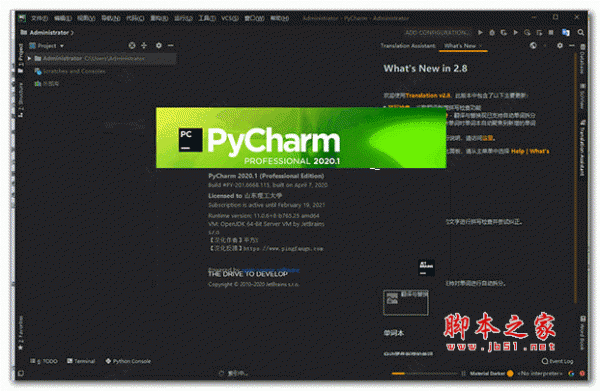Open the Run (运行) menu
Image resolution: width=600 pixels, height=391 pixels.
point(183,18)
